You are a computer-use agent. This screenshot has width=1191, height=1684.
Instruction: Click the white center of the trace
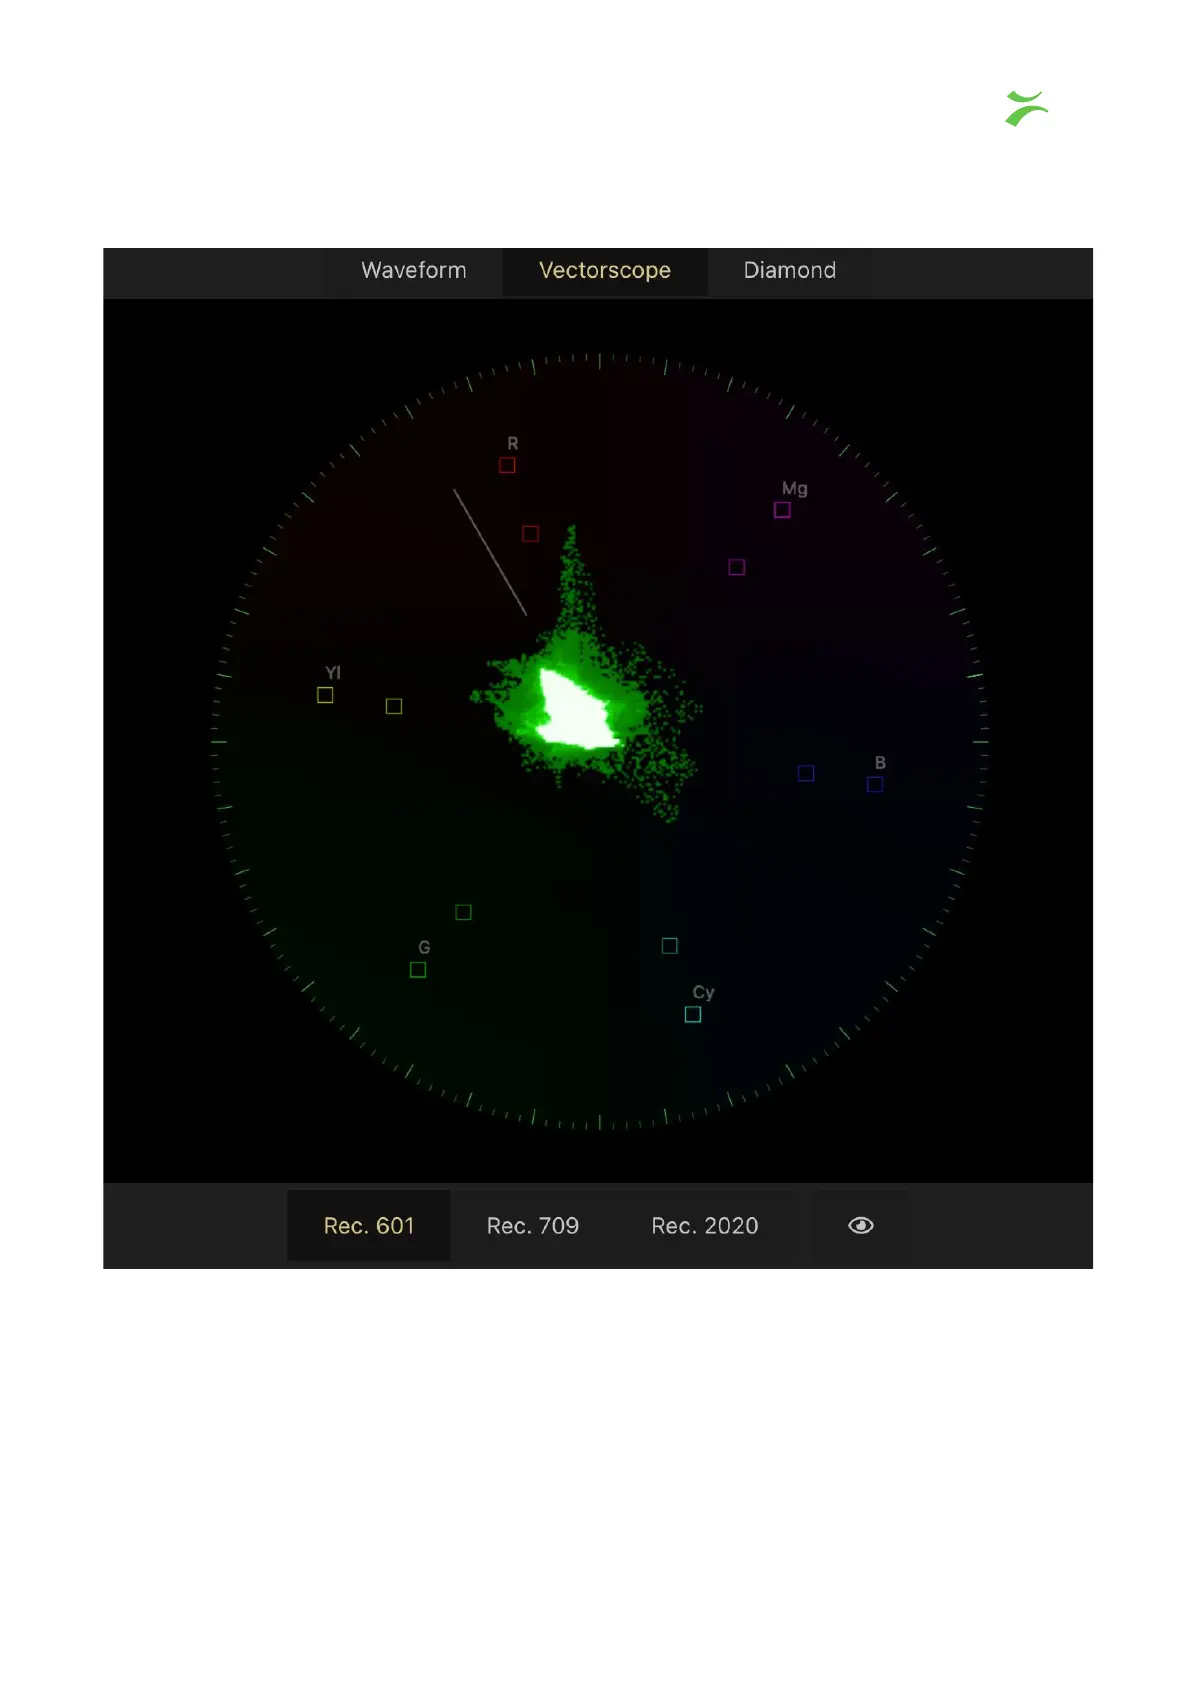tap(578, 710)
